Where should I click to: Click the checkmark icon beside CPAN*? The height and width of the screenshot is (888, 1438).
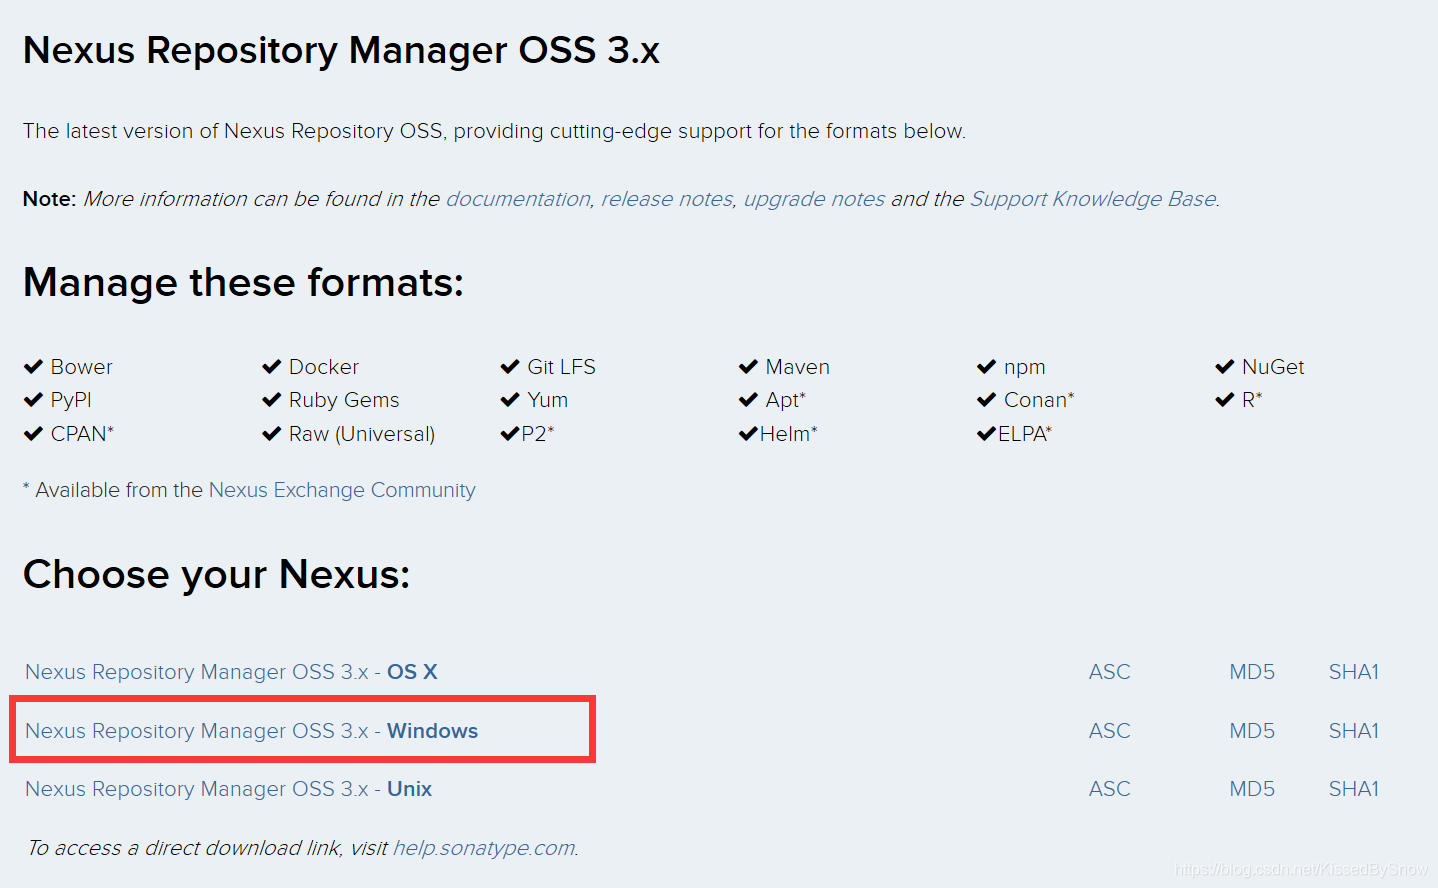click(33, 434)
